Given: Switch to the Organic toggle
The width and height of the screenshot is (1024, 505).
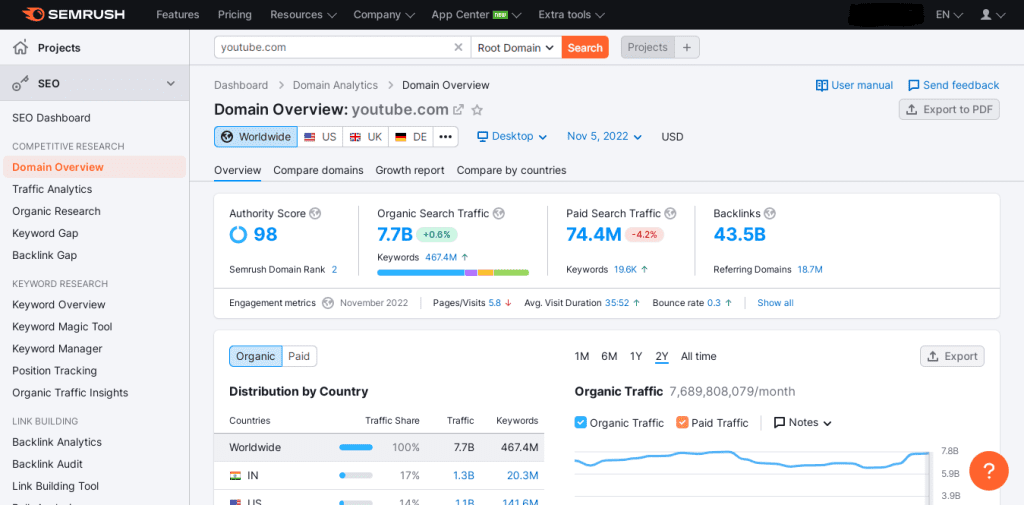Looking at the screenshot, I should [x=255, y=356].
